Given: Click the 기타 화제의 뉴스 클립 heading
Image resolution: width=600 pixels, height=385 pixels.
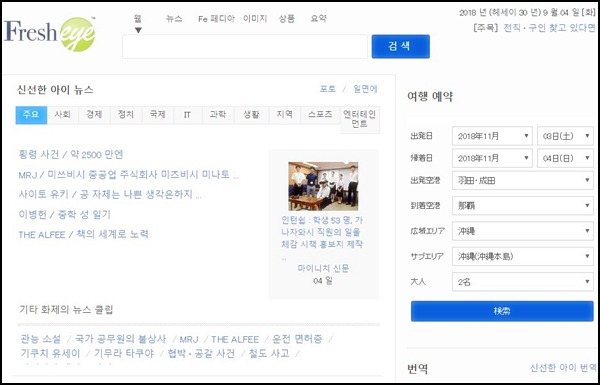Looking at the screenshot, I should point(66,310).
